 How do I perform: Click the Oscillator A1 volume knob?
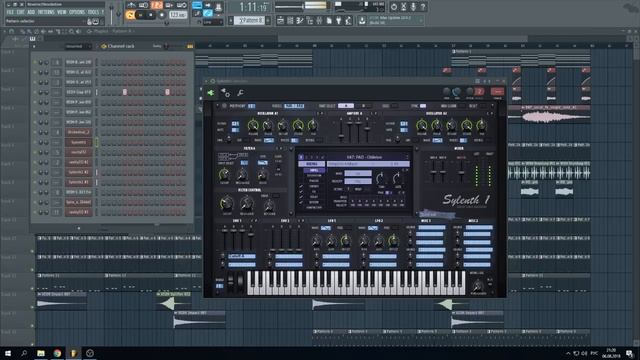click(253, 126)
